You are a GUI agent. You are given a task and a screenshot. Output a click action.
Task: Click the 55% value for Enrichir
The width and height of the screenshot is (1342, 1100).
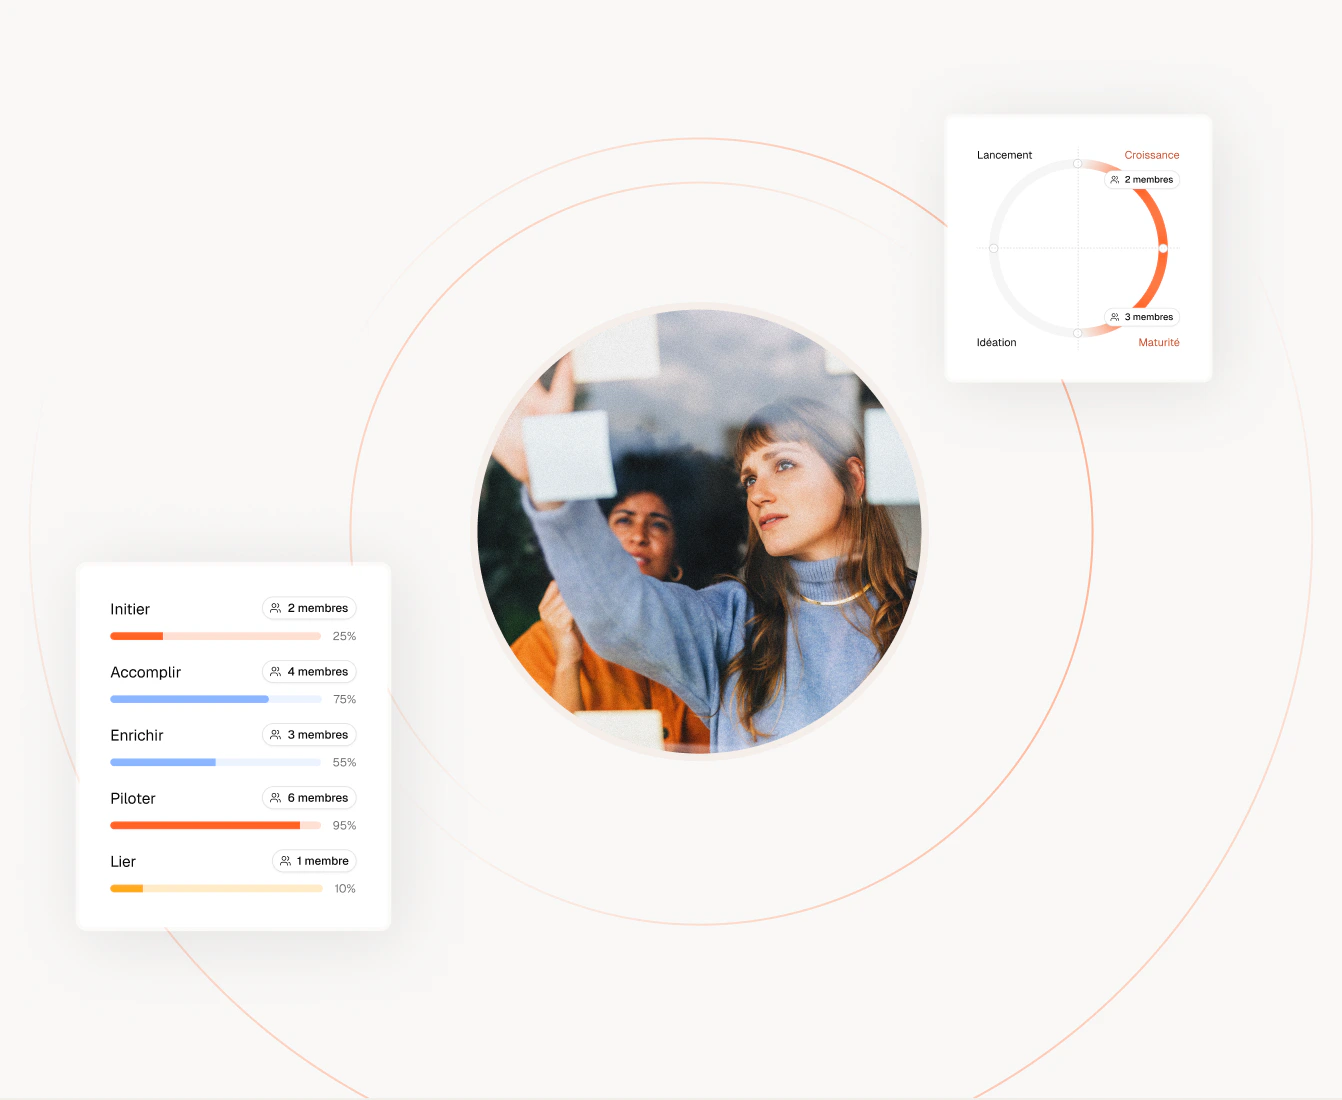pos(344,762)
